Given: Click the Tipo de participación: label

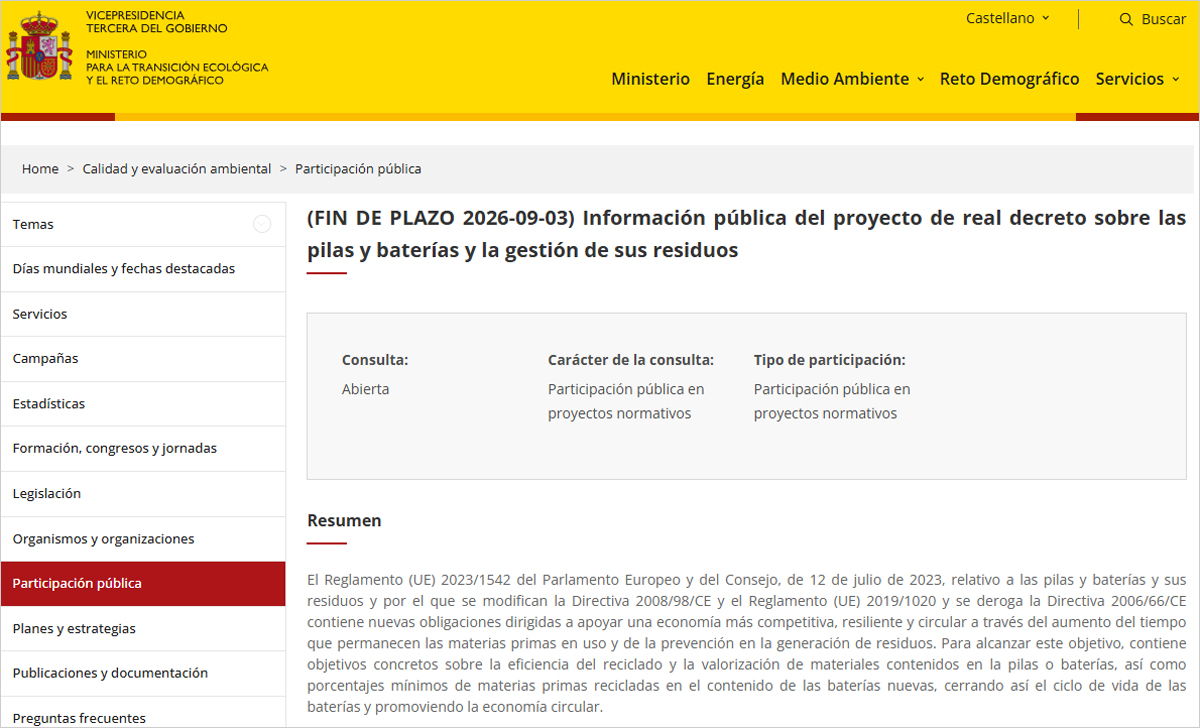Looking at the screenshot, I should (830, 360).
